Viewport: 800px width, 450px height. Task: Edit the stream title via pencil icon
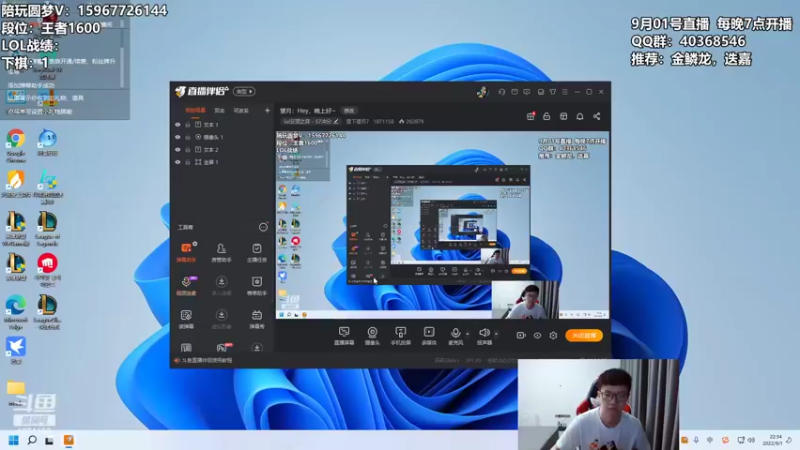pyautogui.click(x=336, y=121)
